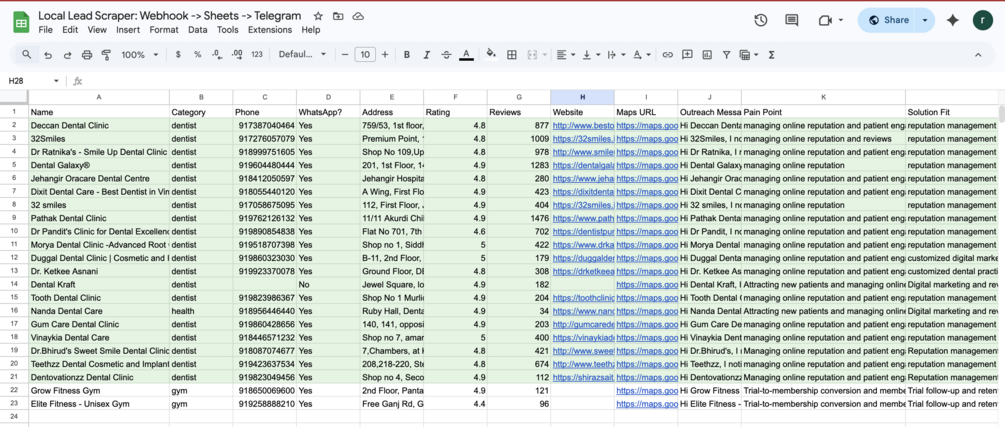Open the Format menu

164,29
